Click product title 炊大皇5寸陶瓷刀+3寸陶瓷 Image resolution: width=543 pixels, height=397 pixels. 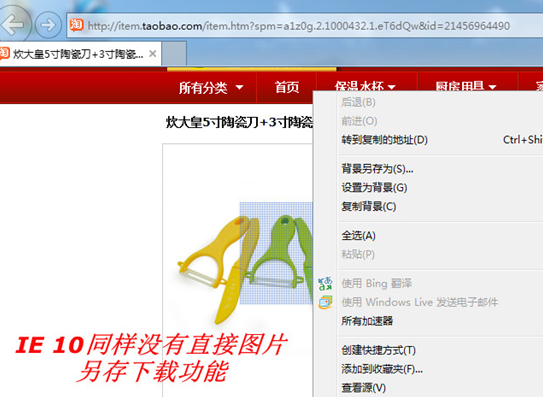coord(239,122)
